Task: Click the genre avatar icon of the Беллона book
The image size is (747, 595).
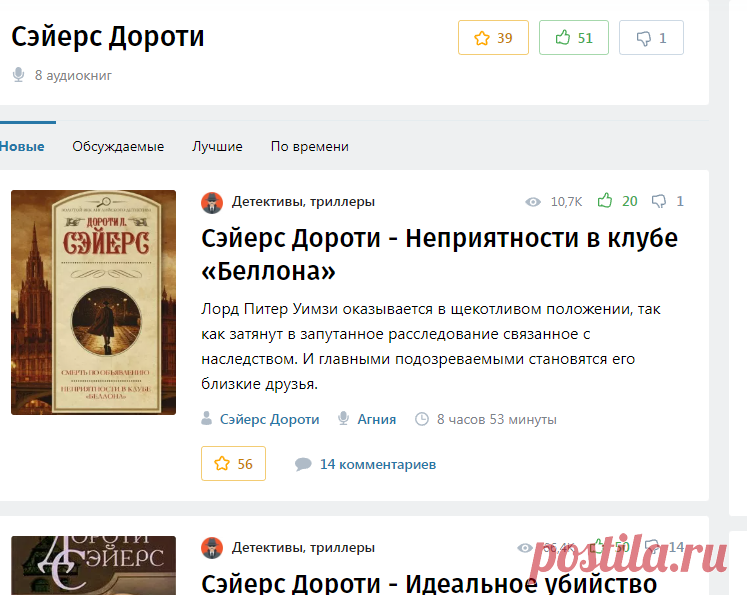Action: 212,202
